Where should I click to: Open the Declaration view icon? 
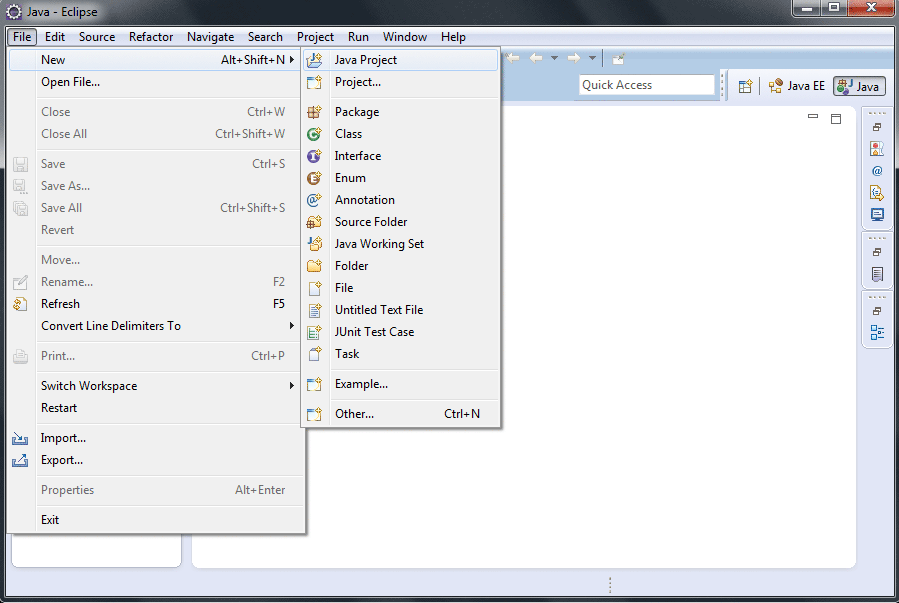point(876,192)
